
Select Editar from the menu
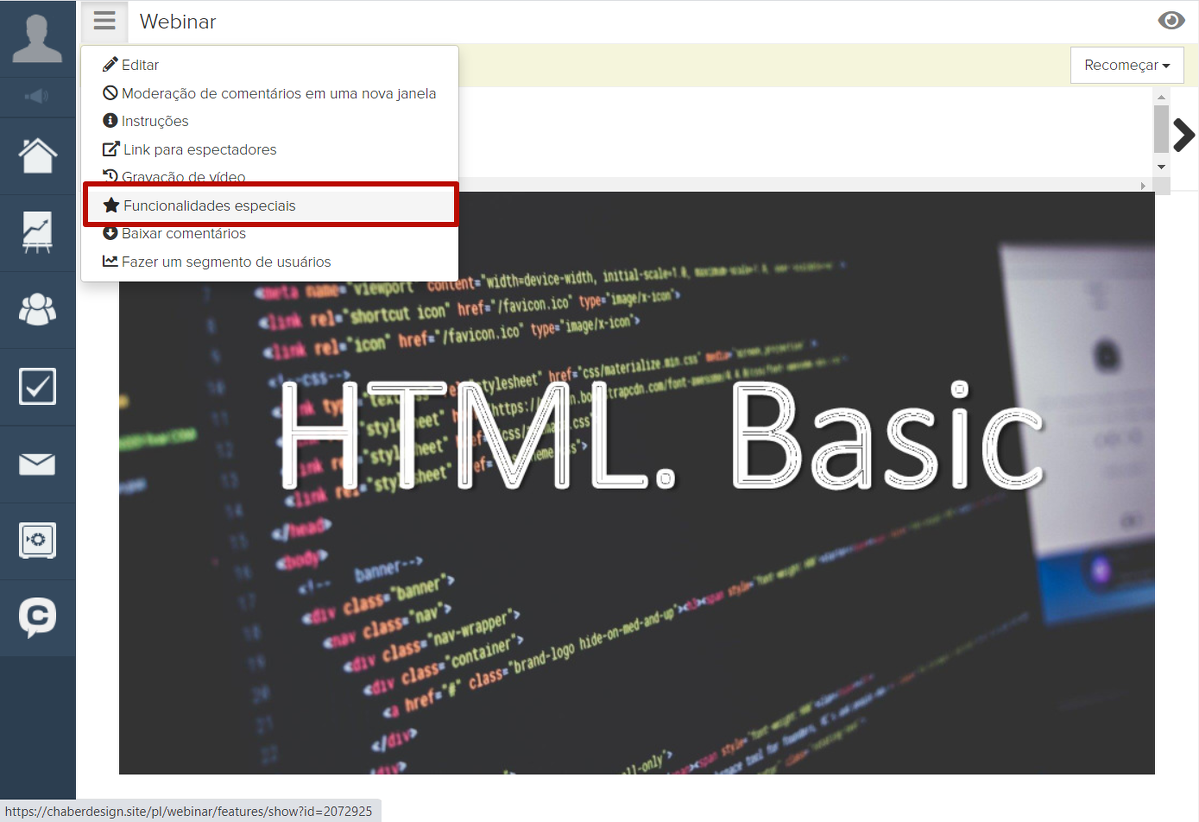[x=140, y=65]
